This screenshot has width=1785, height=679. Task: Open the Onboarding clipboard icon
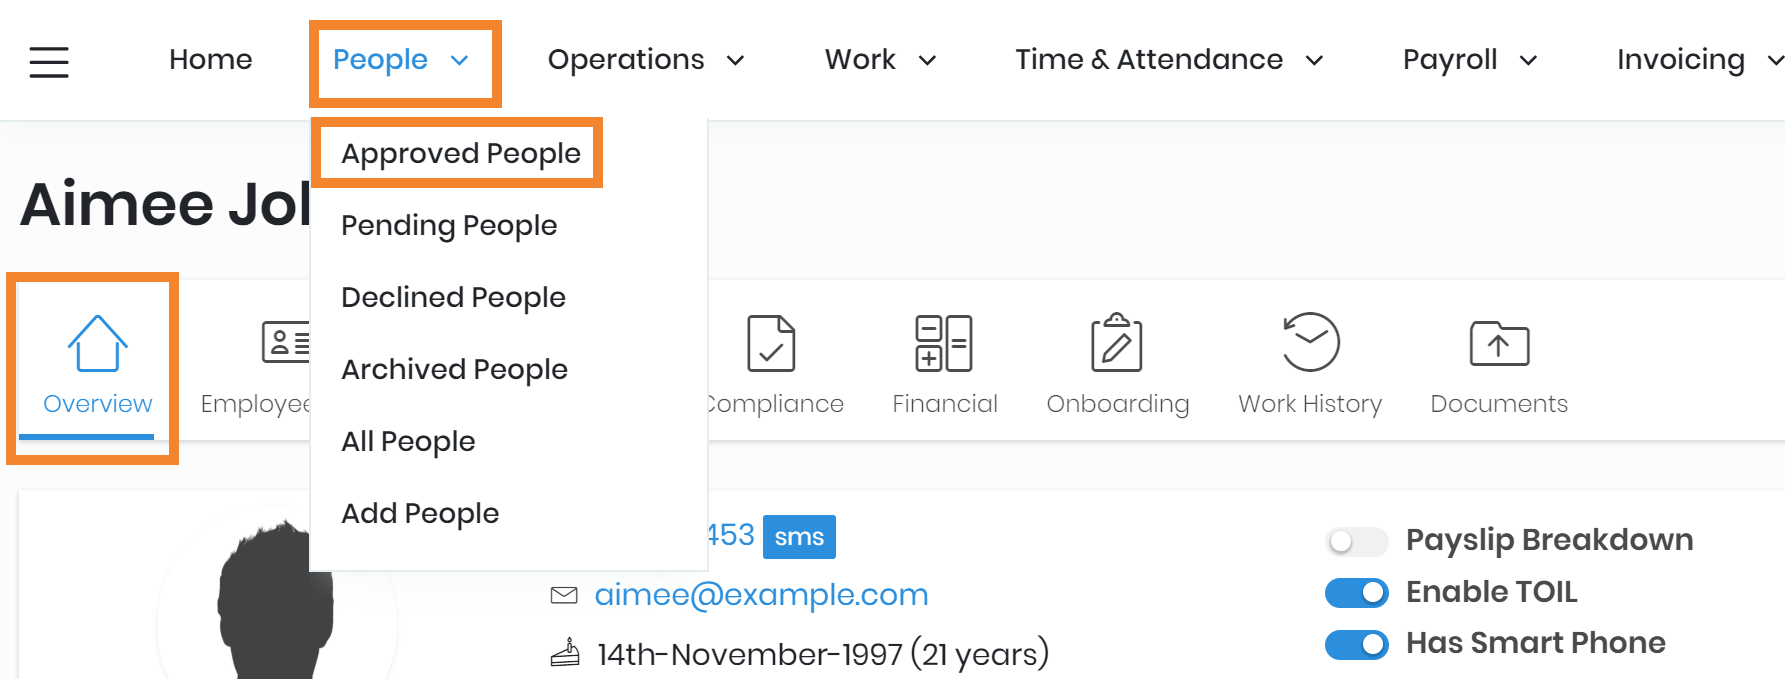tap(1117, 344)
